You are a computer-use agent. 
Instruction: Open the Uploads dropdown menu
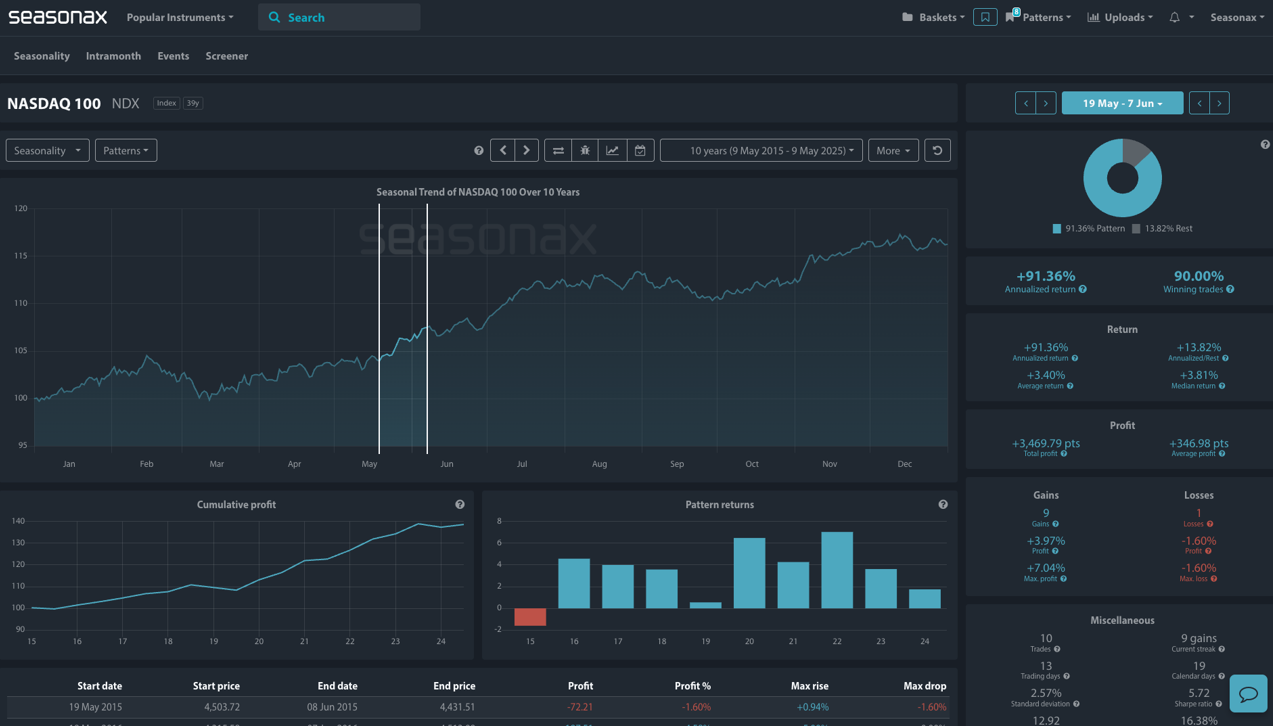pos(1120,17)
